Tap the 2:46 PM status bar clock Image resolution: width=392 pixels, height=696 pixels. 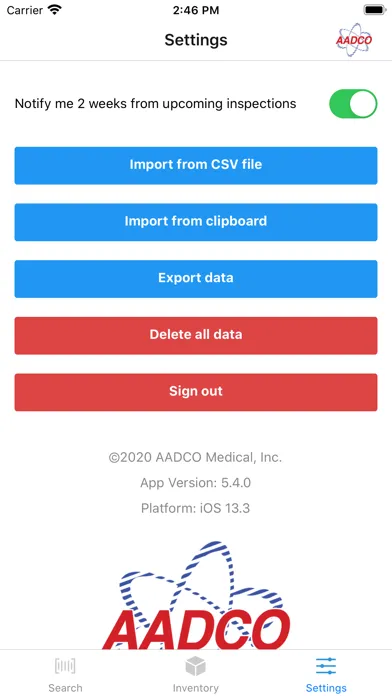tap(196, 10)
